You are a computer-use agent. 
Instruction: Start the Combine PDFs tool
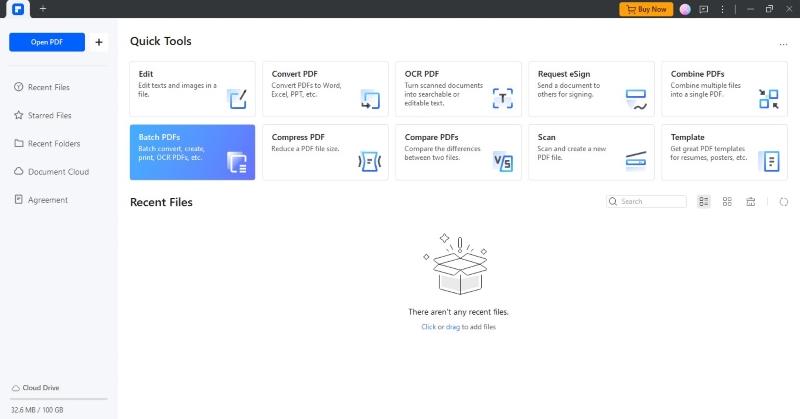[x=723, y=89]
